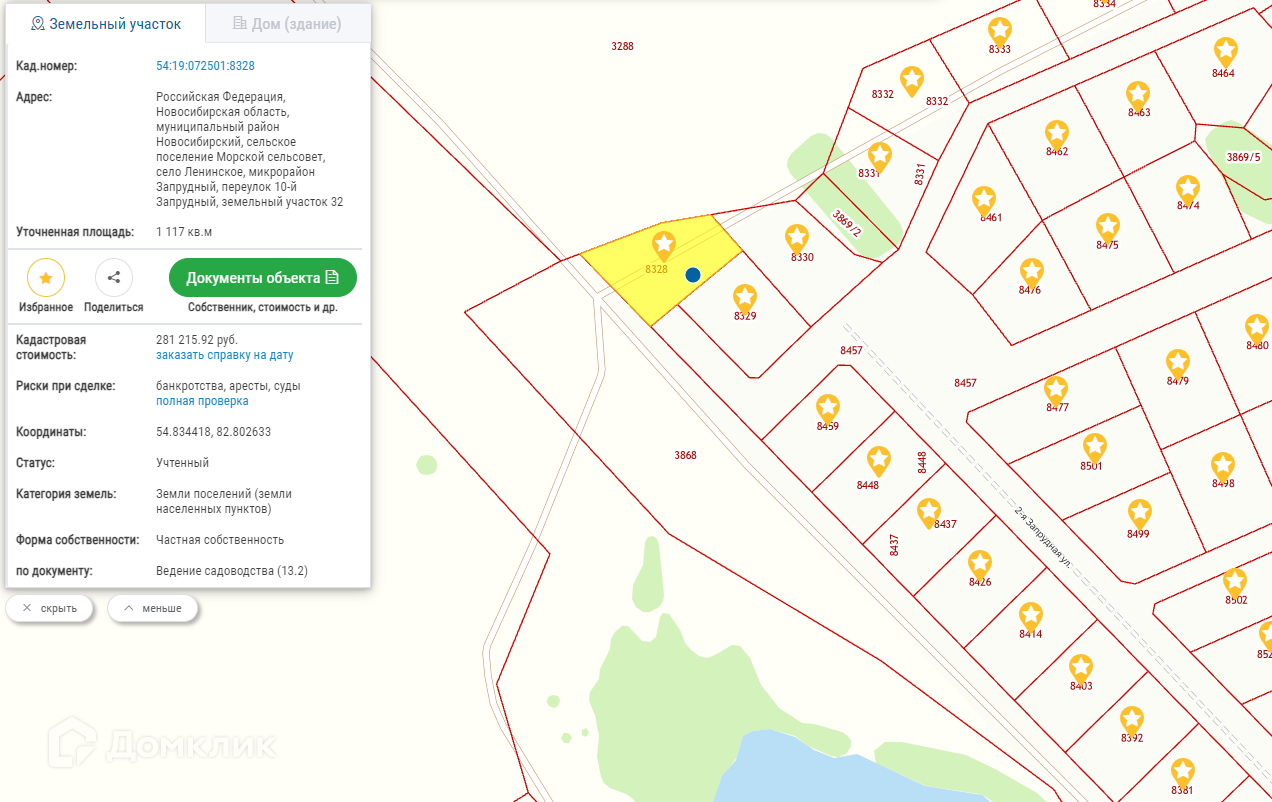Viewport: 1272px width, 802px height.
Task: Select the star marker of parcel 8381
Action: tap(1183, 772)
